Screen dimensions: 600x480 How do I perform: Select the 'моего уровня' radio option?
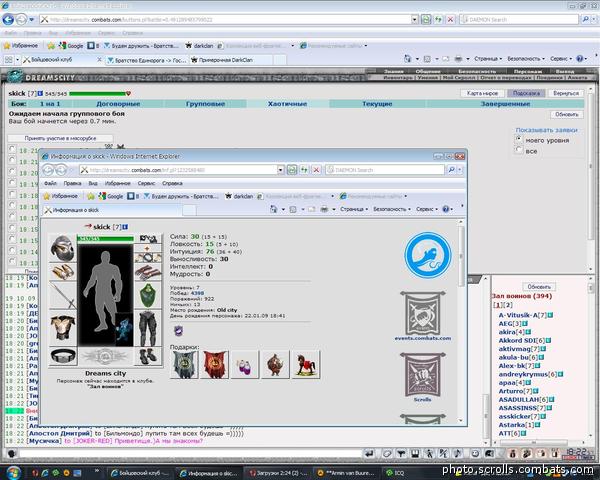tap(519, 139)
